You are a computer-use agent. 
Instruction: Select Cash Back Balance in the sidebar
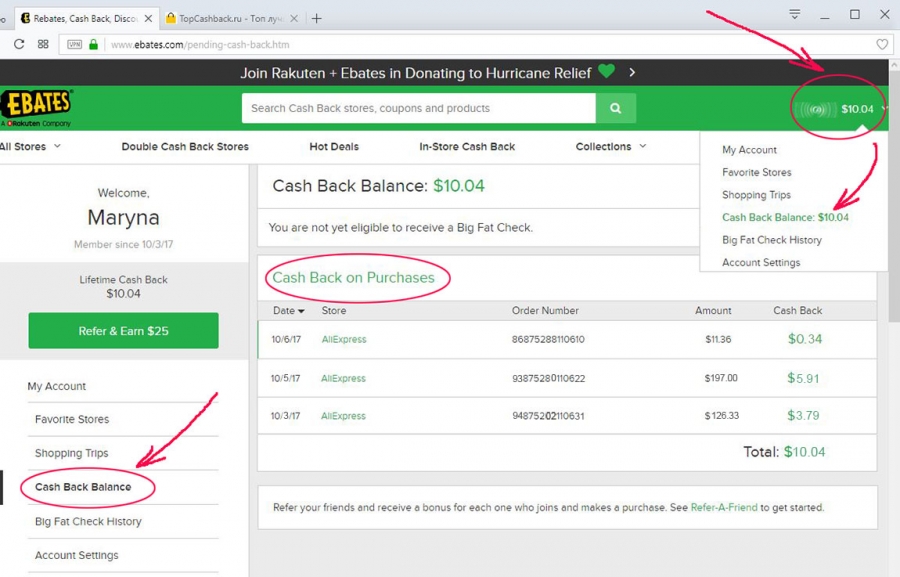click(83, 487)
